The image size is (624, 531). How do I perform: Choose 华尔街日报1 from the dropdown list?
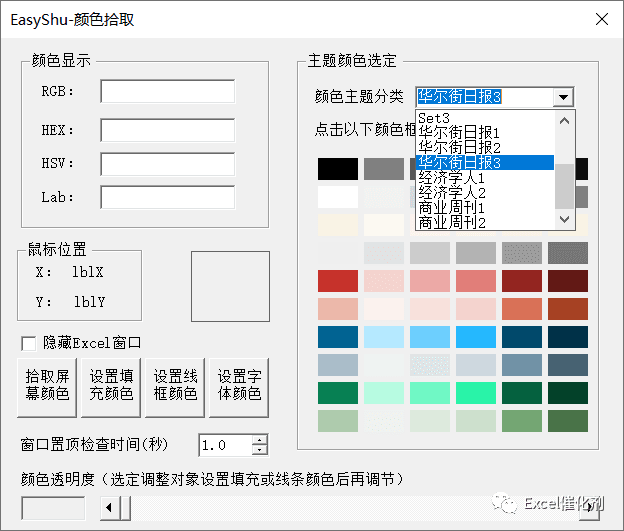[x=485, y=132]
